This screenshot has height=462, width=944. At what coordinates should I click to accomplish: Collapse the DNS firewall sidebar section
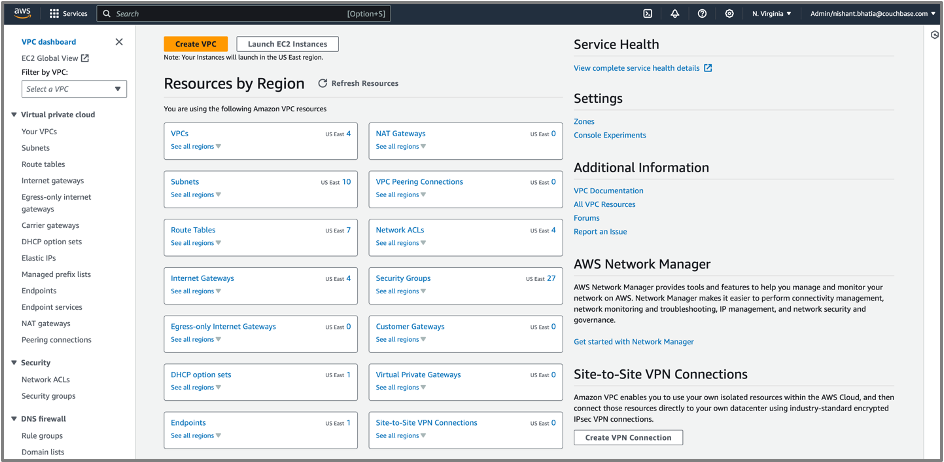(x=14, y=419)
